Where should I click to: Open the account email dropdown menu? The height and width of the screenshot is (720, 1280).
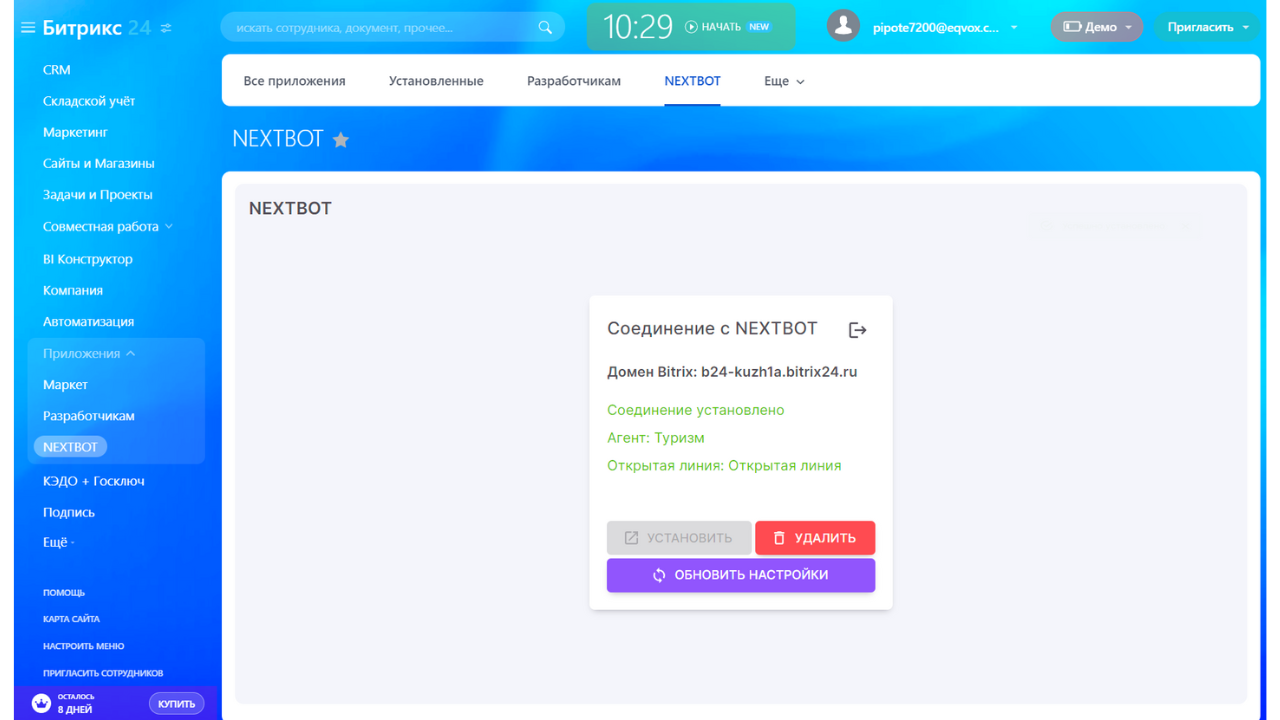tap(1014, 28)
